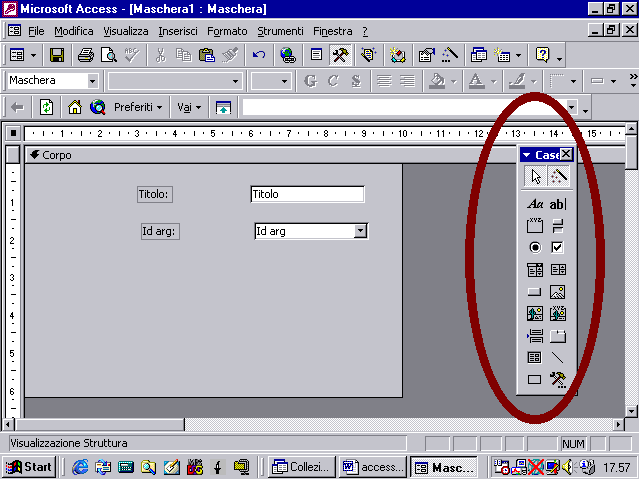Click the Id arg combo box arrow
The image size is (639, 479).
pyautogui.click(x=360, y=231)
